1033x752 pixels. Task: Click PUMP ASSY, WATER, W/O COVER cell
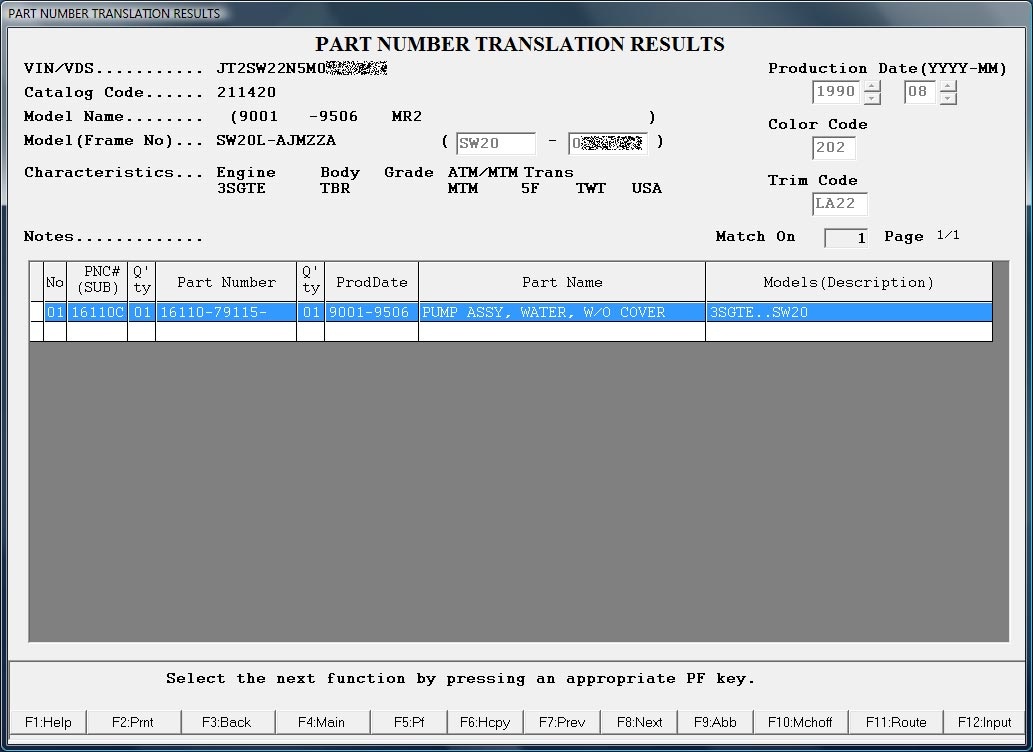[x=562, y=312]
